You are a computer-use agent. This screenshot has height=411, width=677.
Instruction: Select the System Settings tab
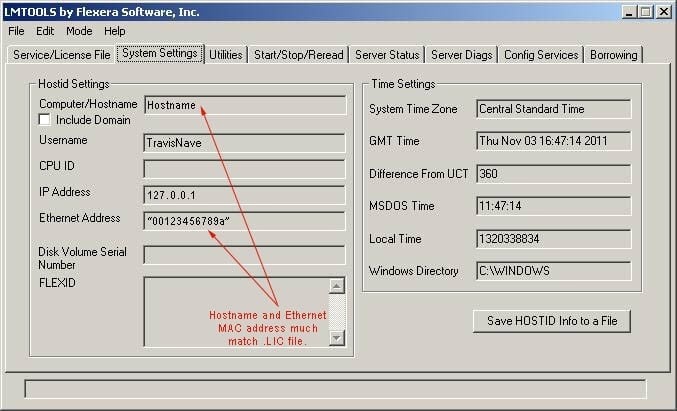click(x=160, y=53)
